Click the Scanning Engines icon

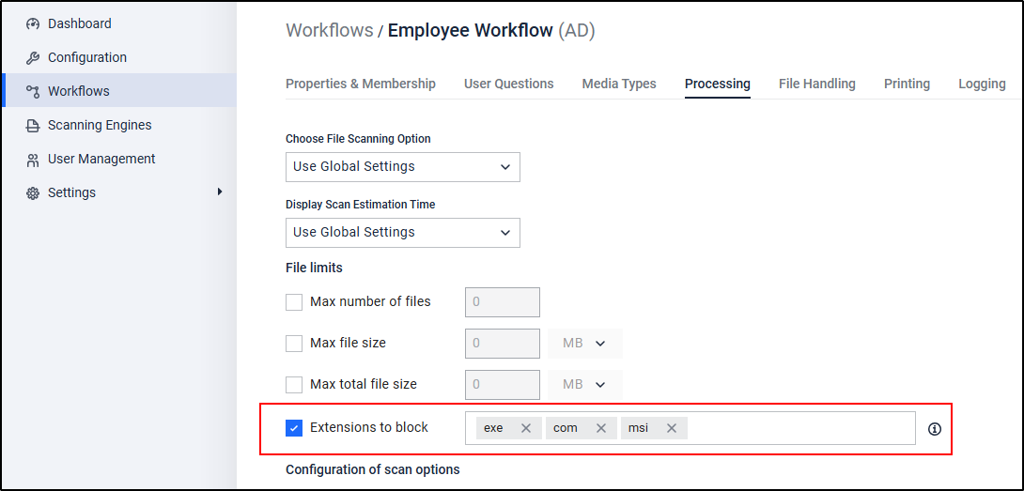click(x=33, y=125)
